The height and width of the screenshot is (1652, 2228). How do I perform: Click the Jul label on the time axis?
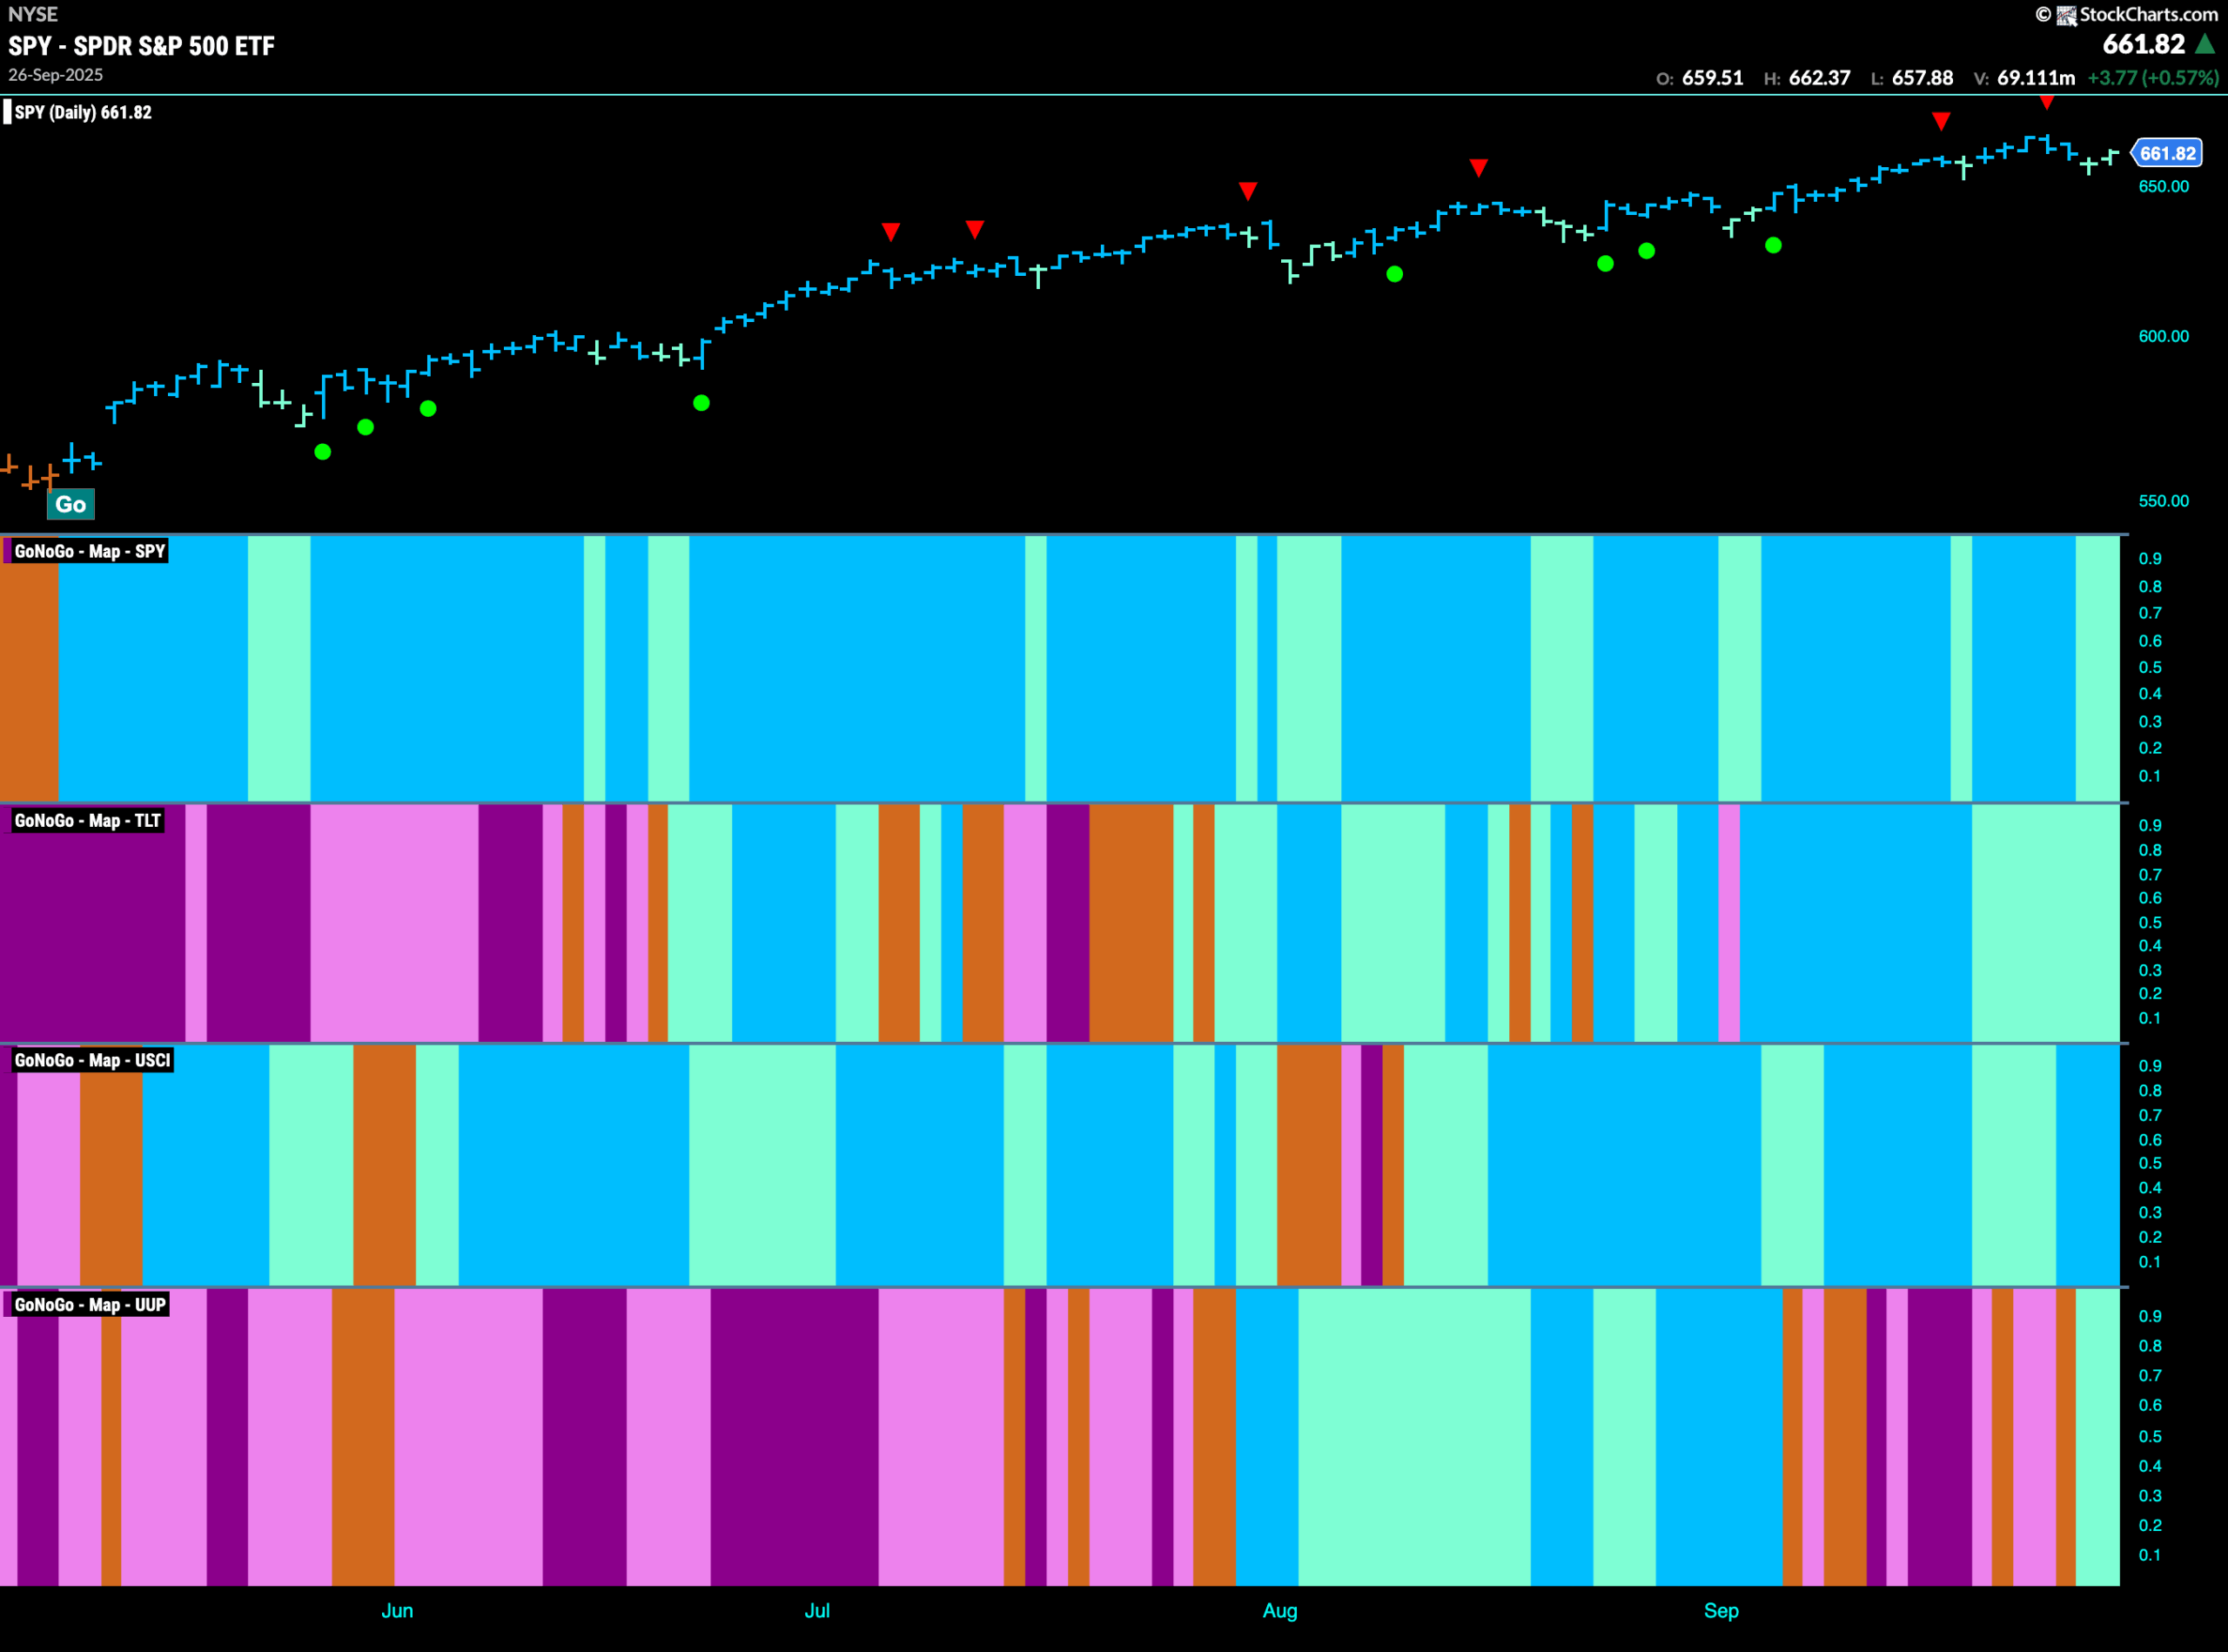point(817,1611)
